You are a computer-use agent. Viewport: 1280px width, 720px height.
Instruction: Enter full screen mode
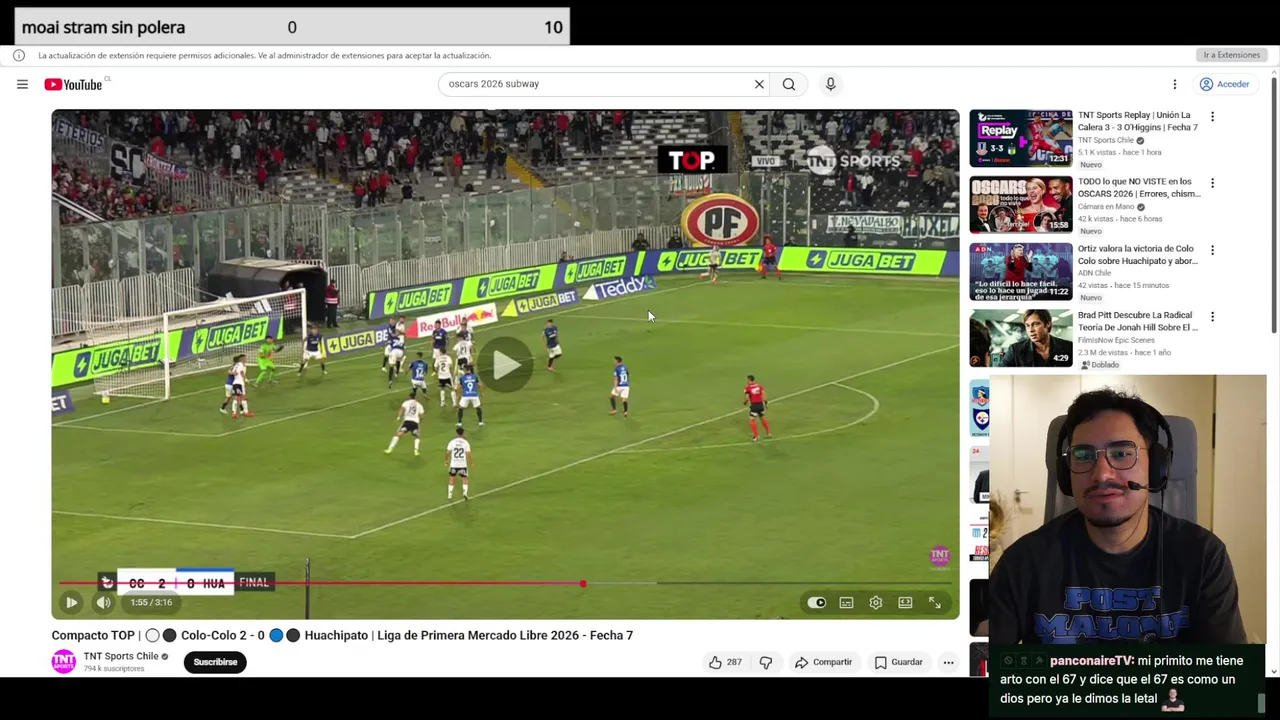pyautogui.click(x=935, y=603)
